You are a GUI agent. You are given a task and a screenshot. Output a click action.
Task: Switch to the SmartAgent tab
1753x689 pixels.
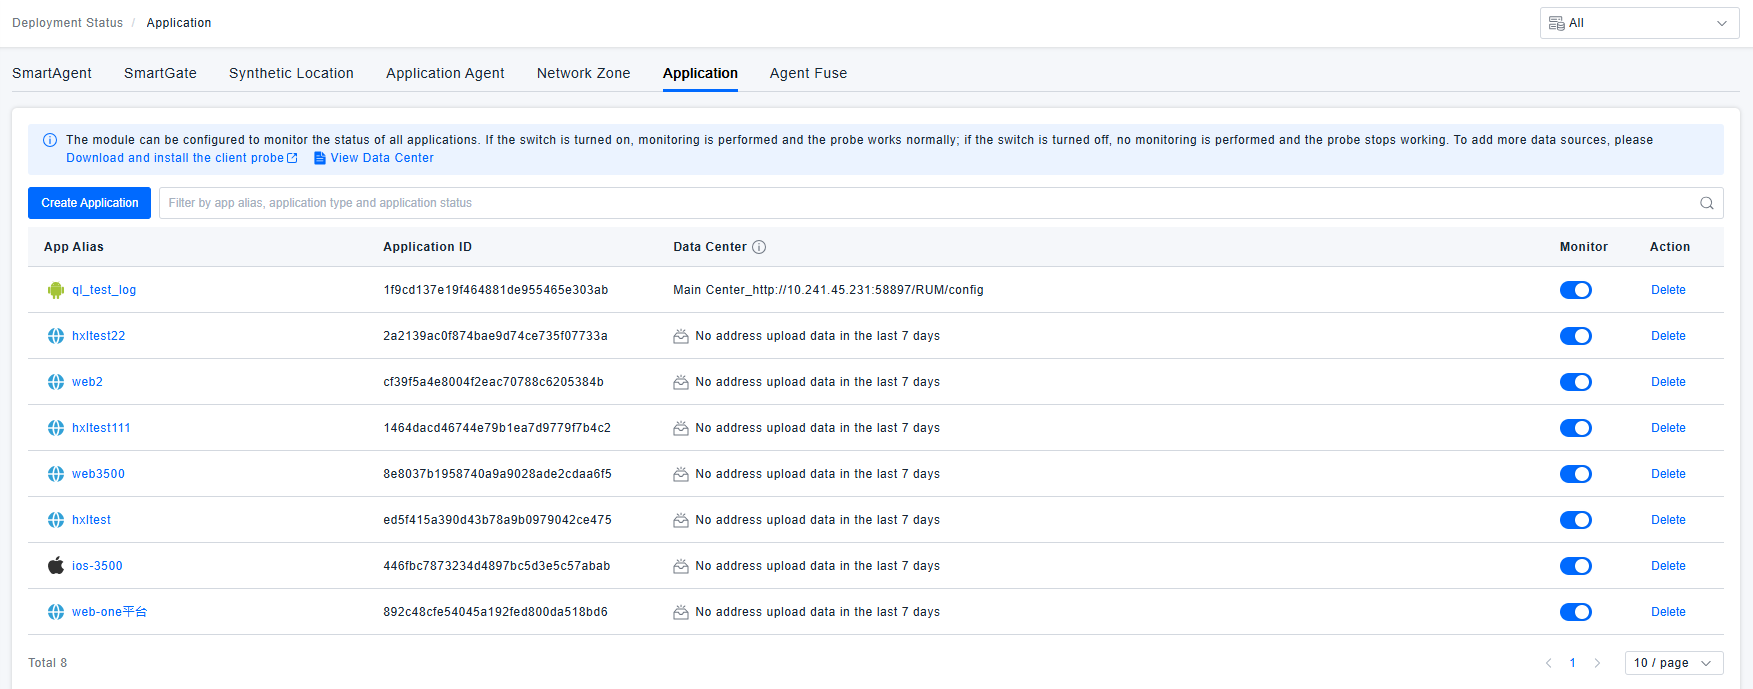pos(52,73)
